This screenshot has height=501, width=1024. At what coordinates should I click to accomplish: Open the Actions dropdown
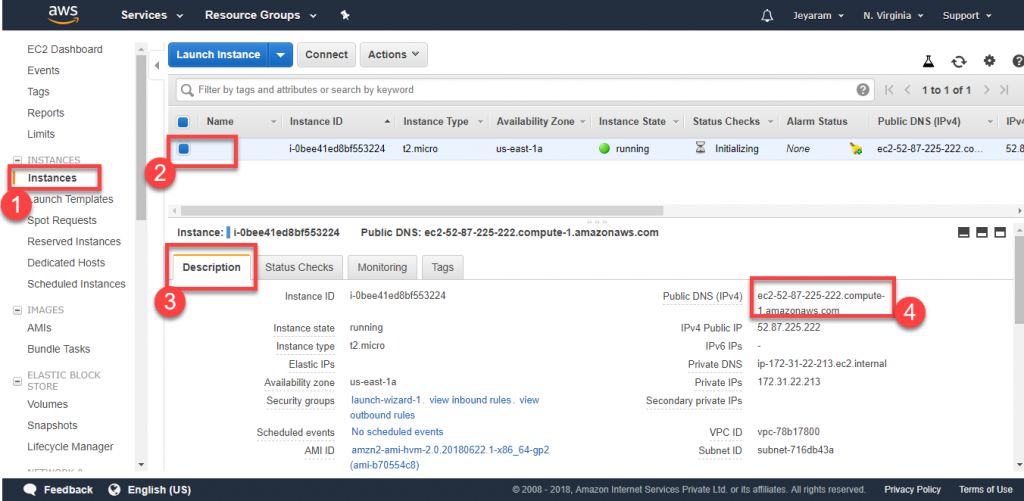[x=394, y=55]
